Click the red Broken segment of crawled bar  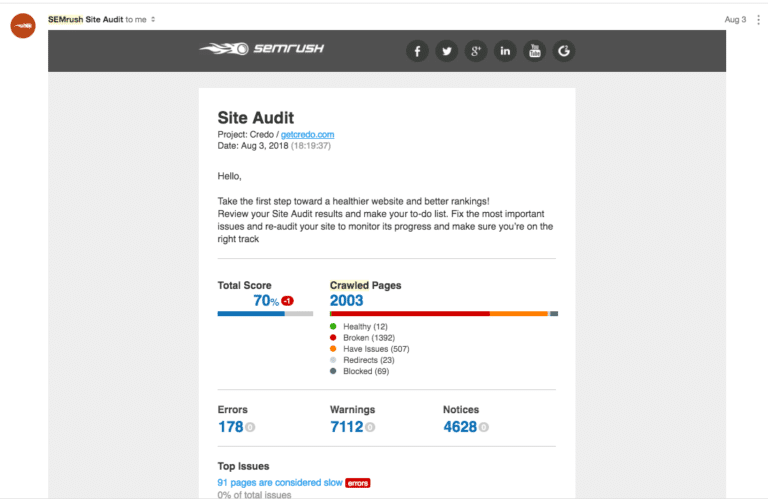pyautogui.click(x=410, y=313)
